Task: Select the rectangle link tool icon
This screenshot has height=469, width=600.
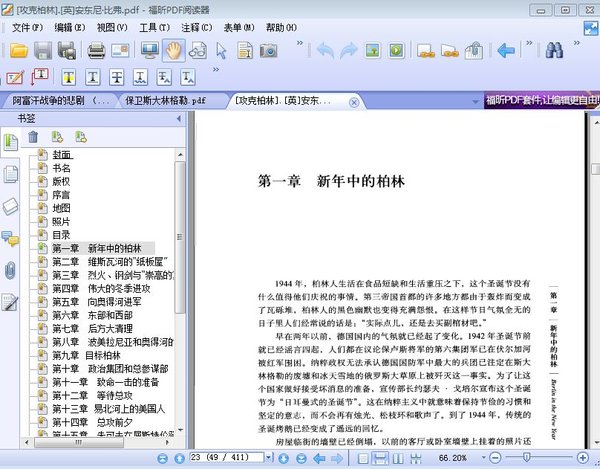Action: (x=426, y=50)
